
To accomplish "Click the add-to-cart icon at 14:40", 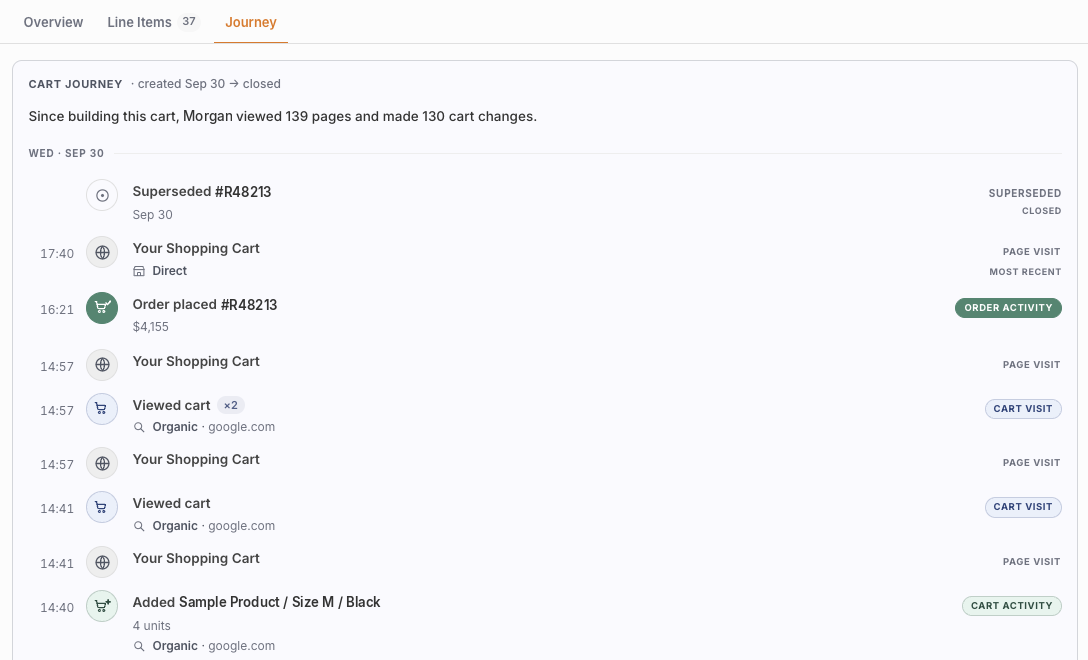I will click(102, 607).
